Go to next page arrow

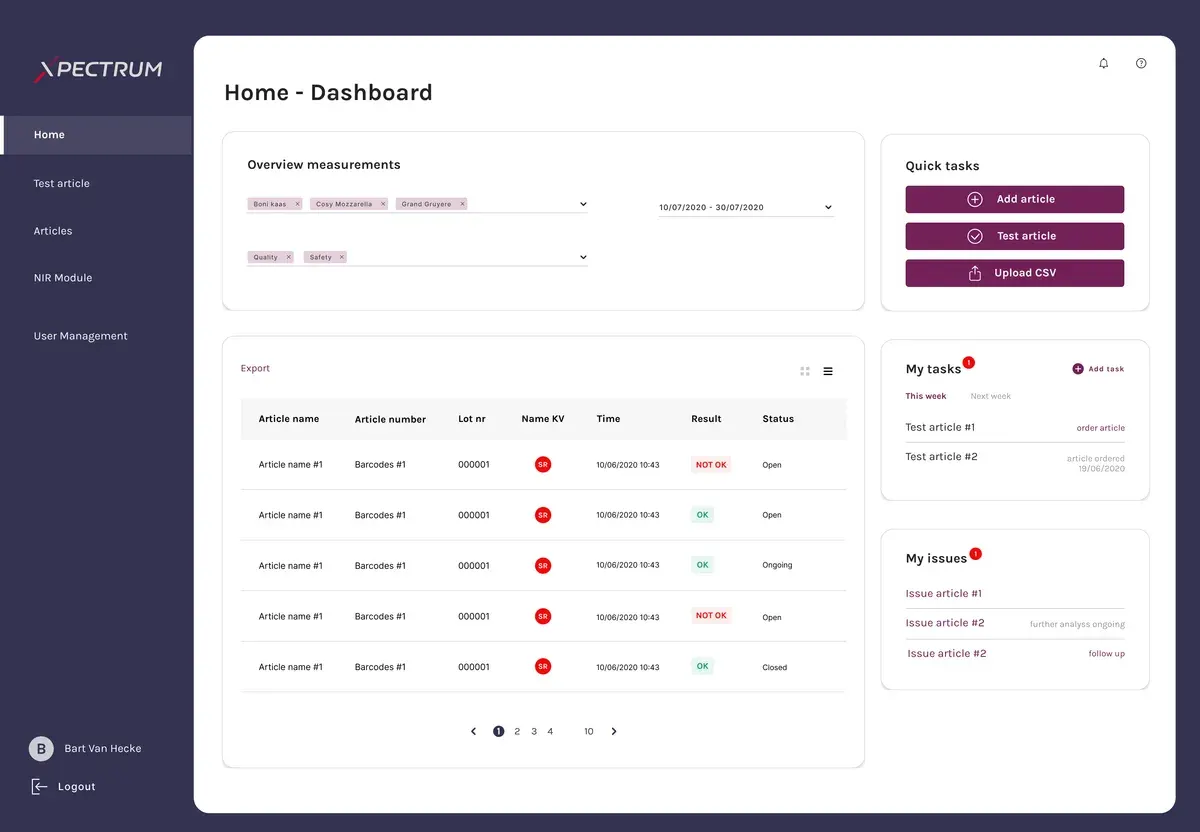[614, 731]
